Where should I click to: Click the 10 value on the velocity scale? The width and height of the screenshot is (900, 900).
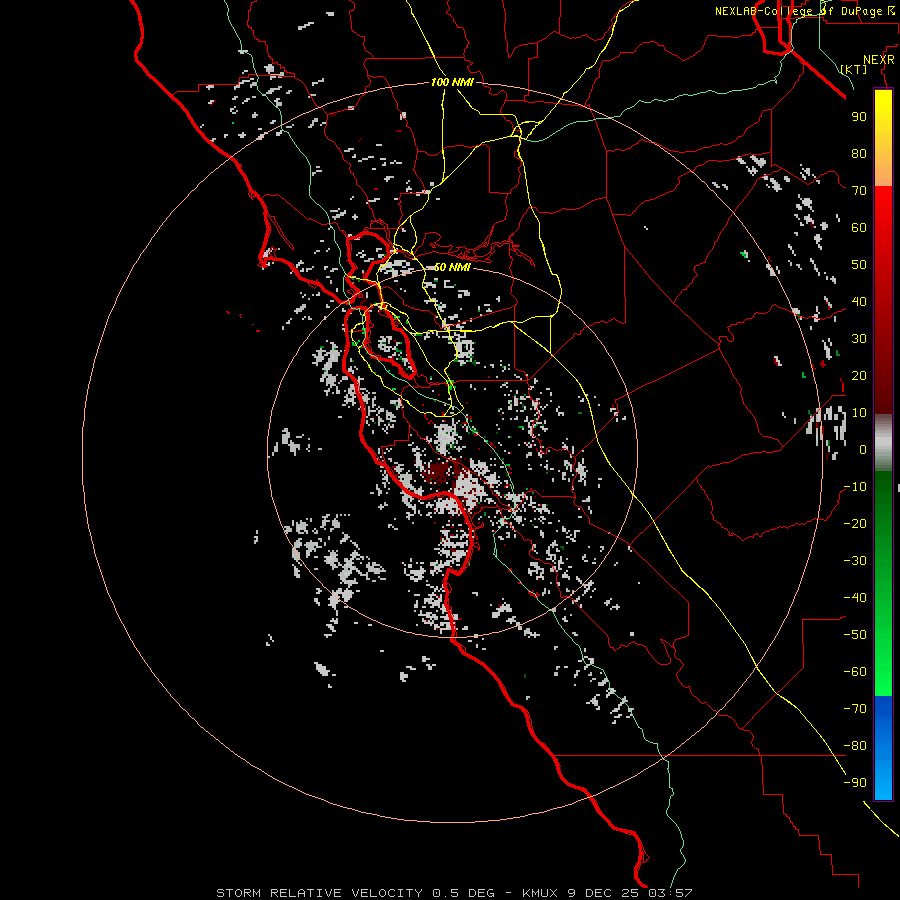859,413
